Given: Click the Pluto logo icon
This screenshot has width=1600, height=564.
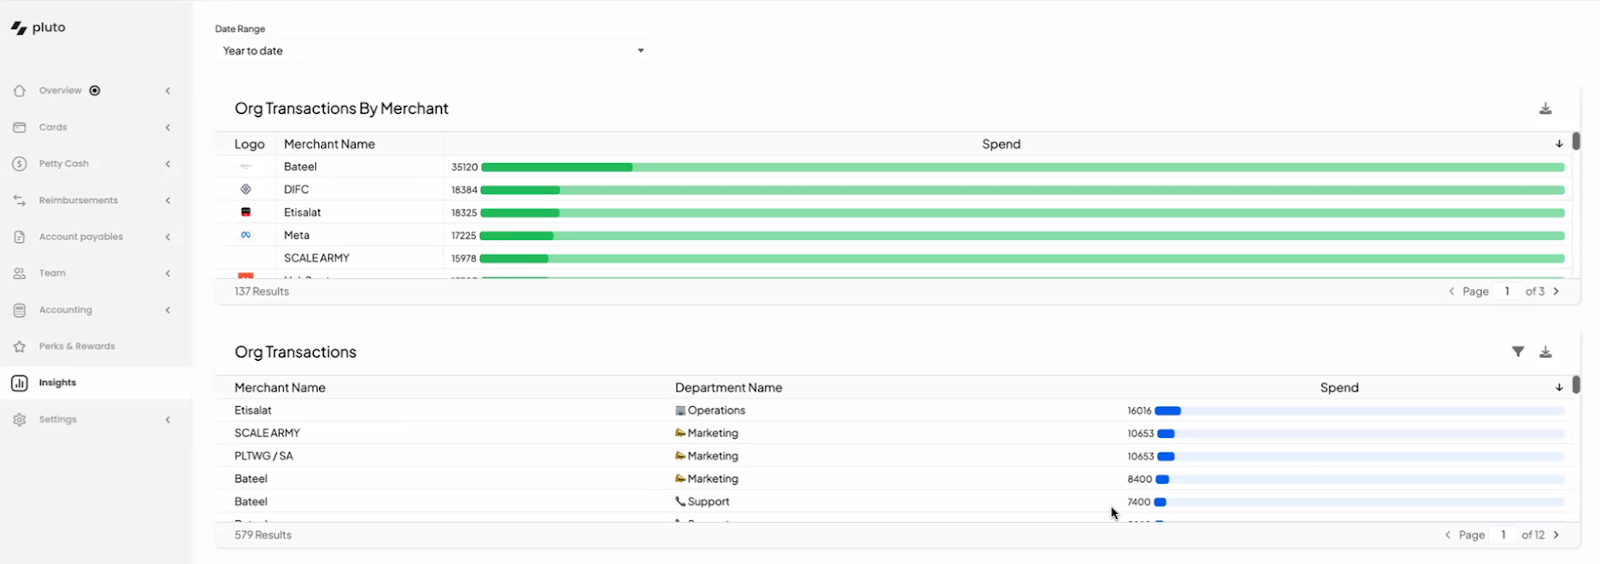Looking at the screenshot, I should [19, 28].
